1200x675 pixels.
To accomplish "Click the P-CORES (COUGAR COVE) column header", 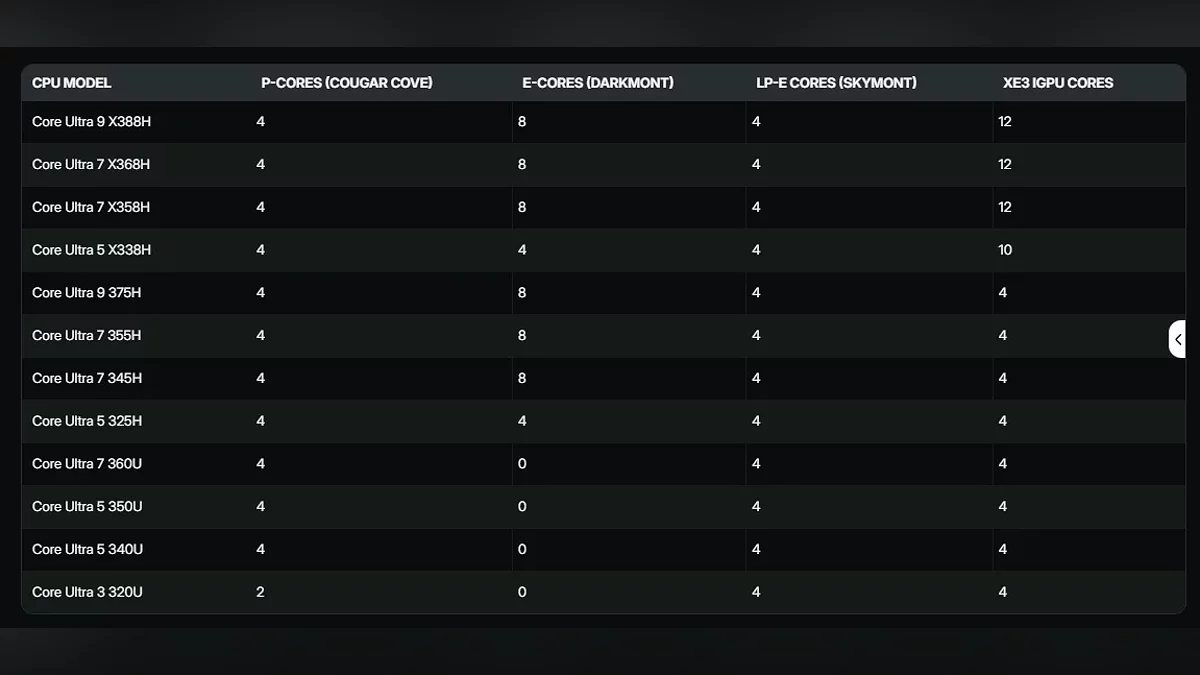I will pos(347,83).
